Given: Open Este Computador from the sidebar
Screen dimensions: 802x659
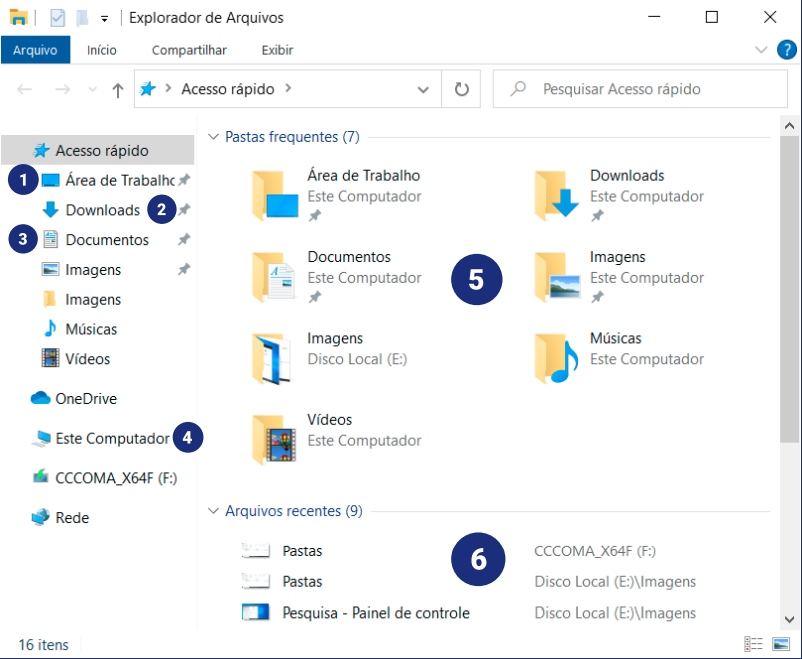Looking at the screenshot, I should click(100, 437).
